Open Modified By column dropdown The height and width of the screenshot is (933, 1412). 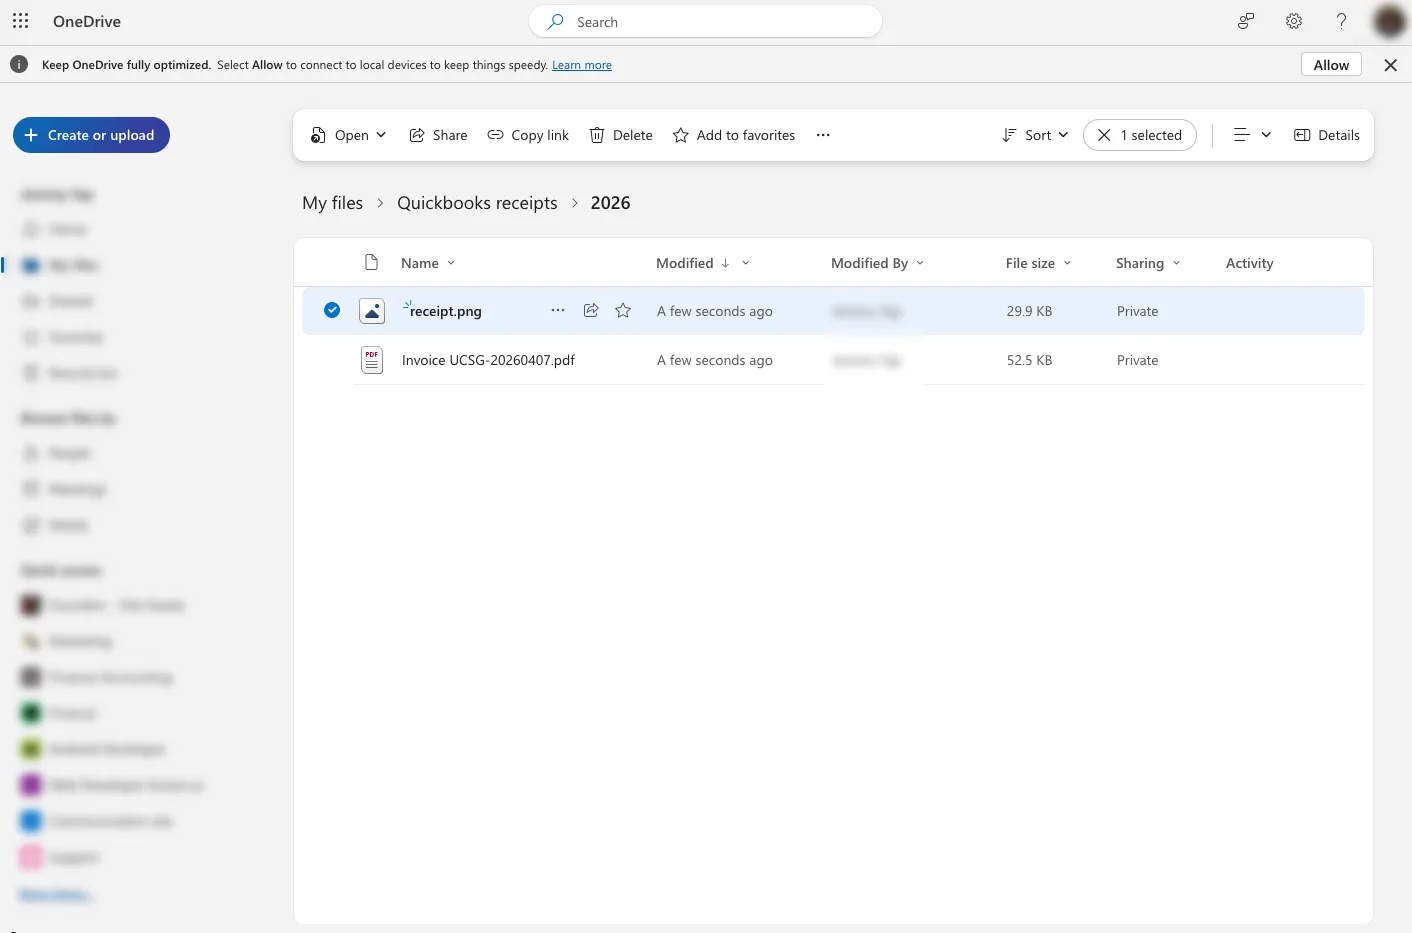[920, 263]
